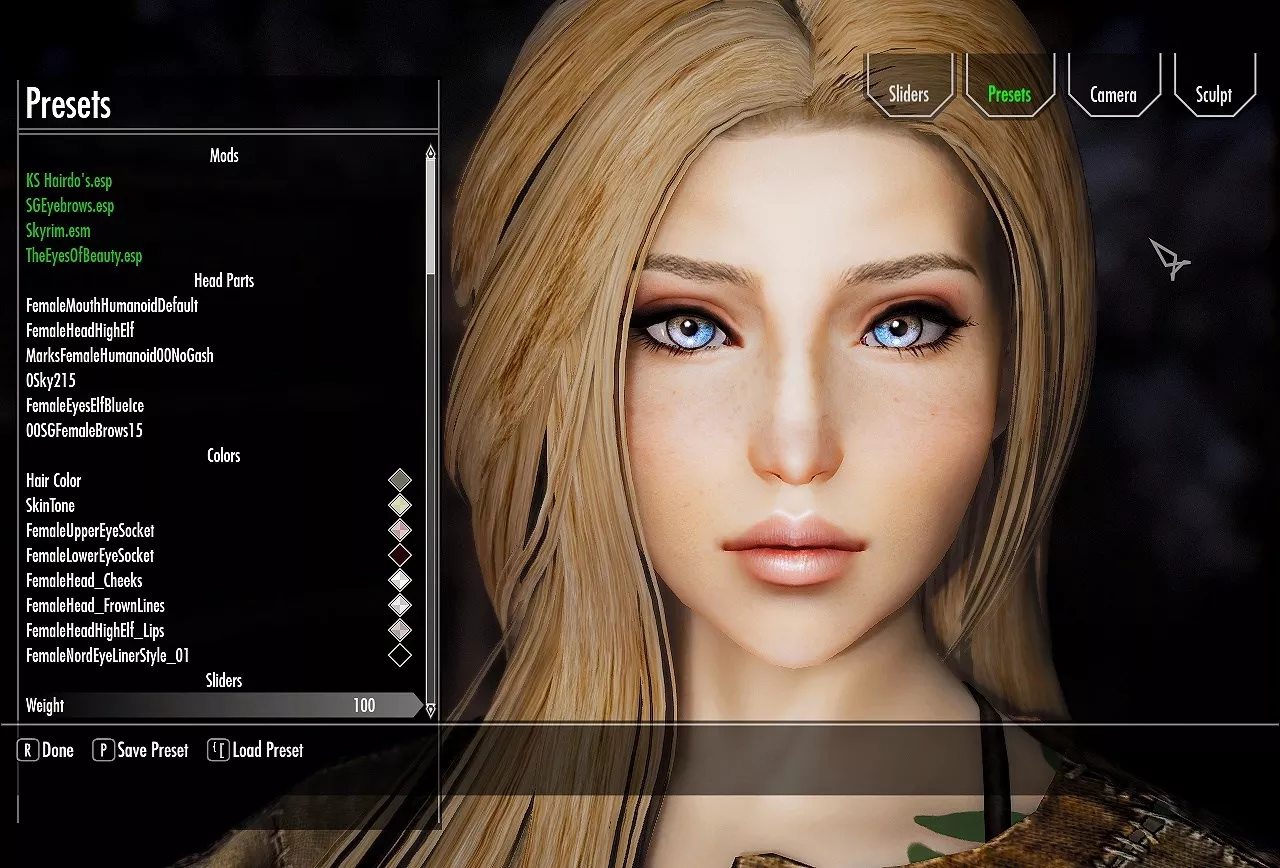
Task: Select 0Sky215 head part entry
Action: pos(51,381)
